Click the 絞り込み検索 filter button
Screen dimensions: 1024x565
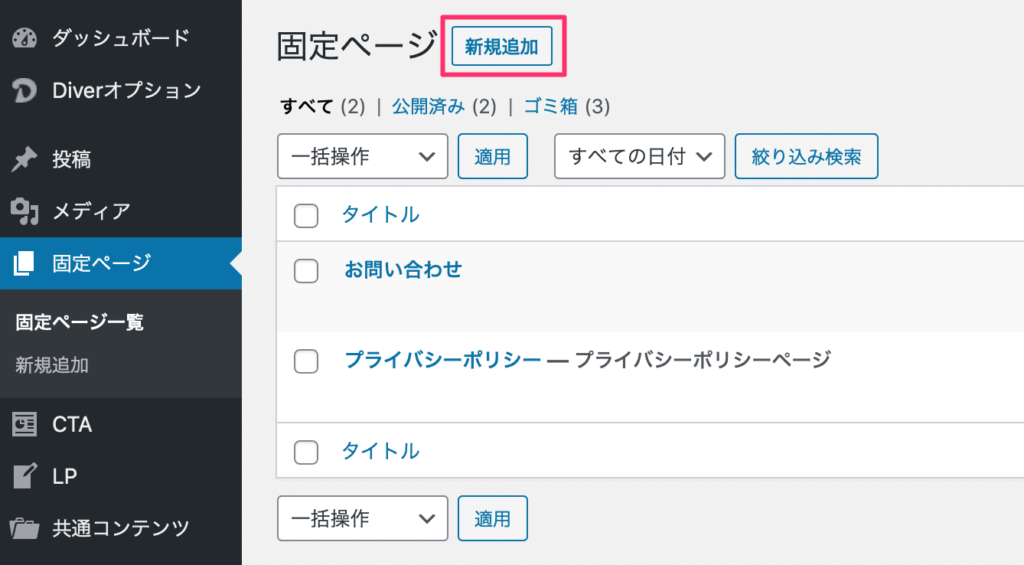[x=806, y=157]
